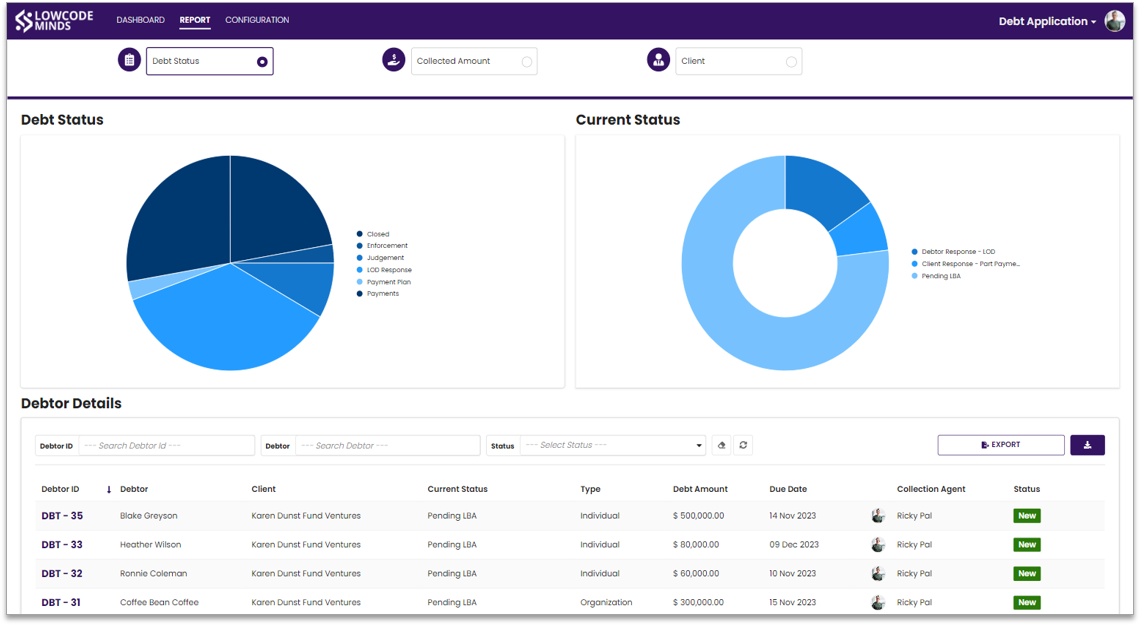Click the Client person icon
The height and width of the screenshot is (625, 1140).
click(x=658, y=60)
